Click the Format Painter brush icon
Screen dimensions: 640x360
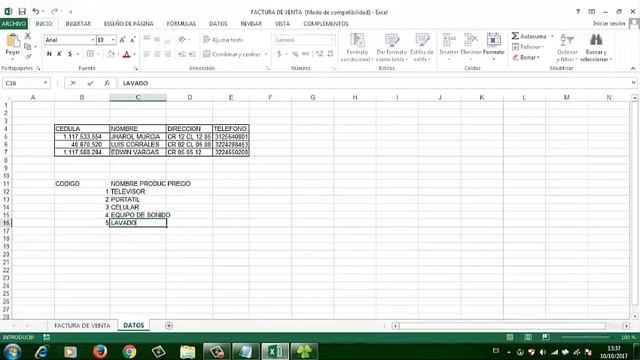[x=28, y=56]
